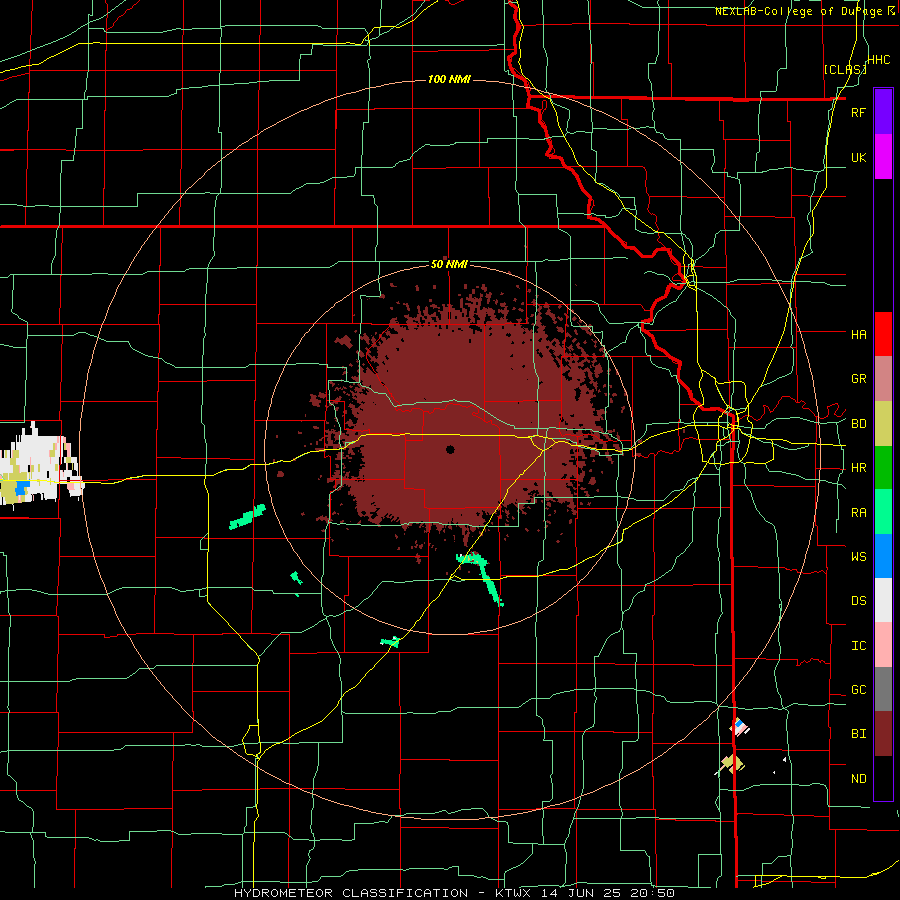The image size is (900, 900).
Task: Click the GR legend label
Action: coord(858,379)
